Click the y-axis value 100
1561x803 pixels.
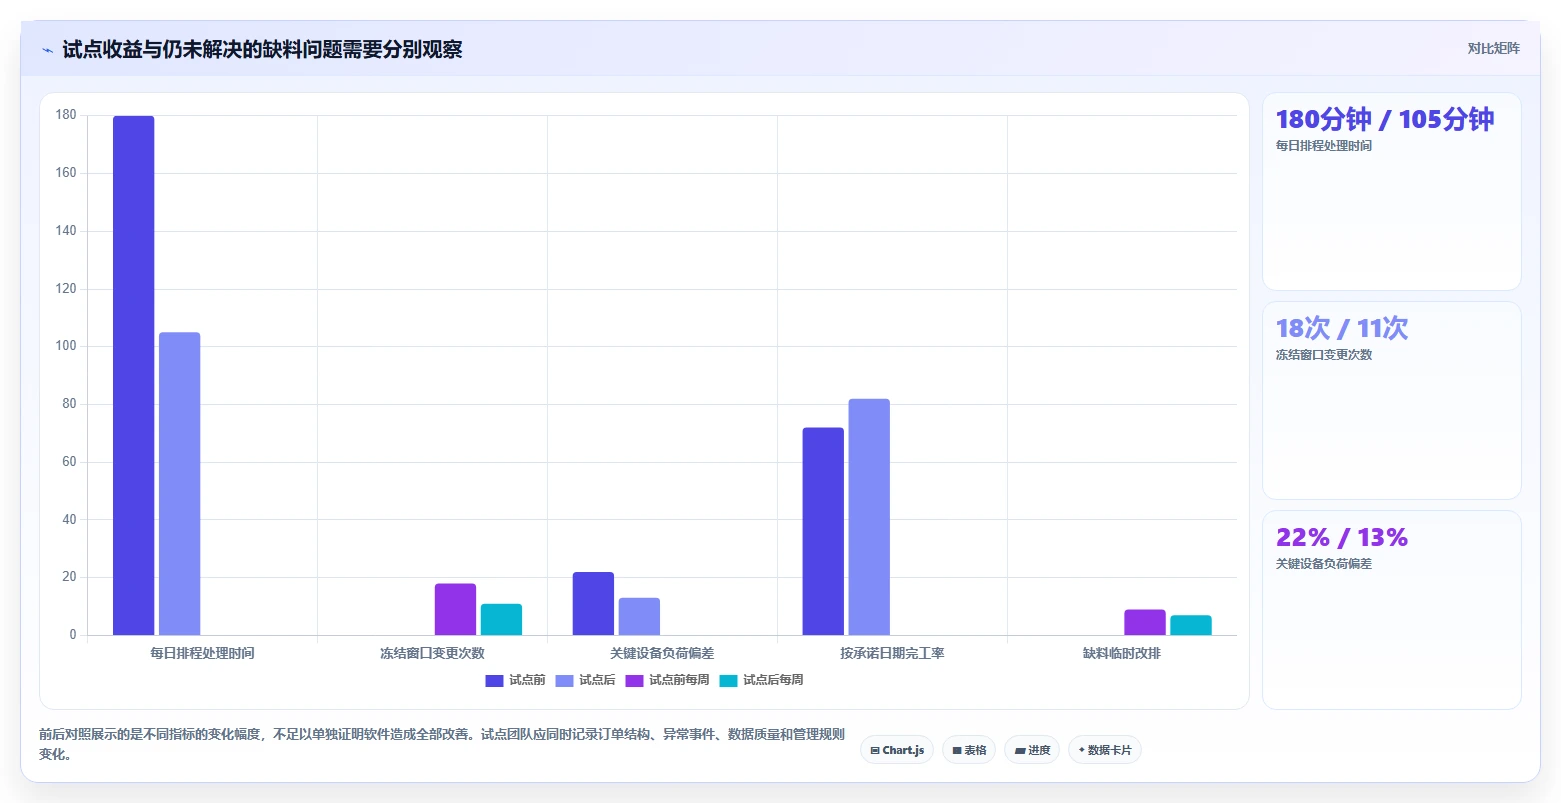click(x=66, y=346)
